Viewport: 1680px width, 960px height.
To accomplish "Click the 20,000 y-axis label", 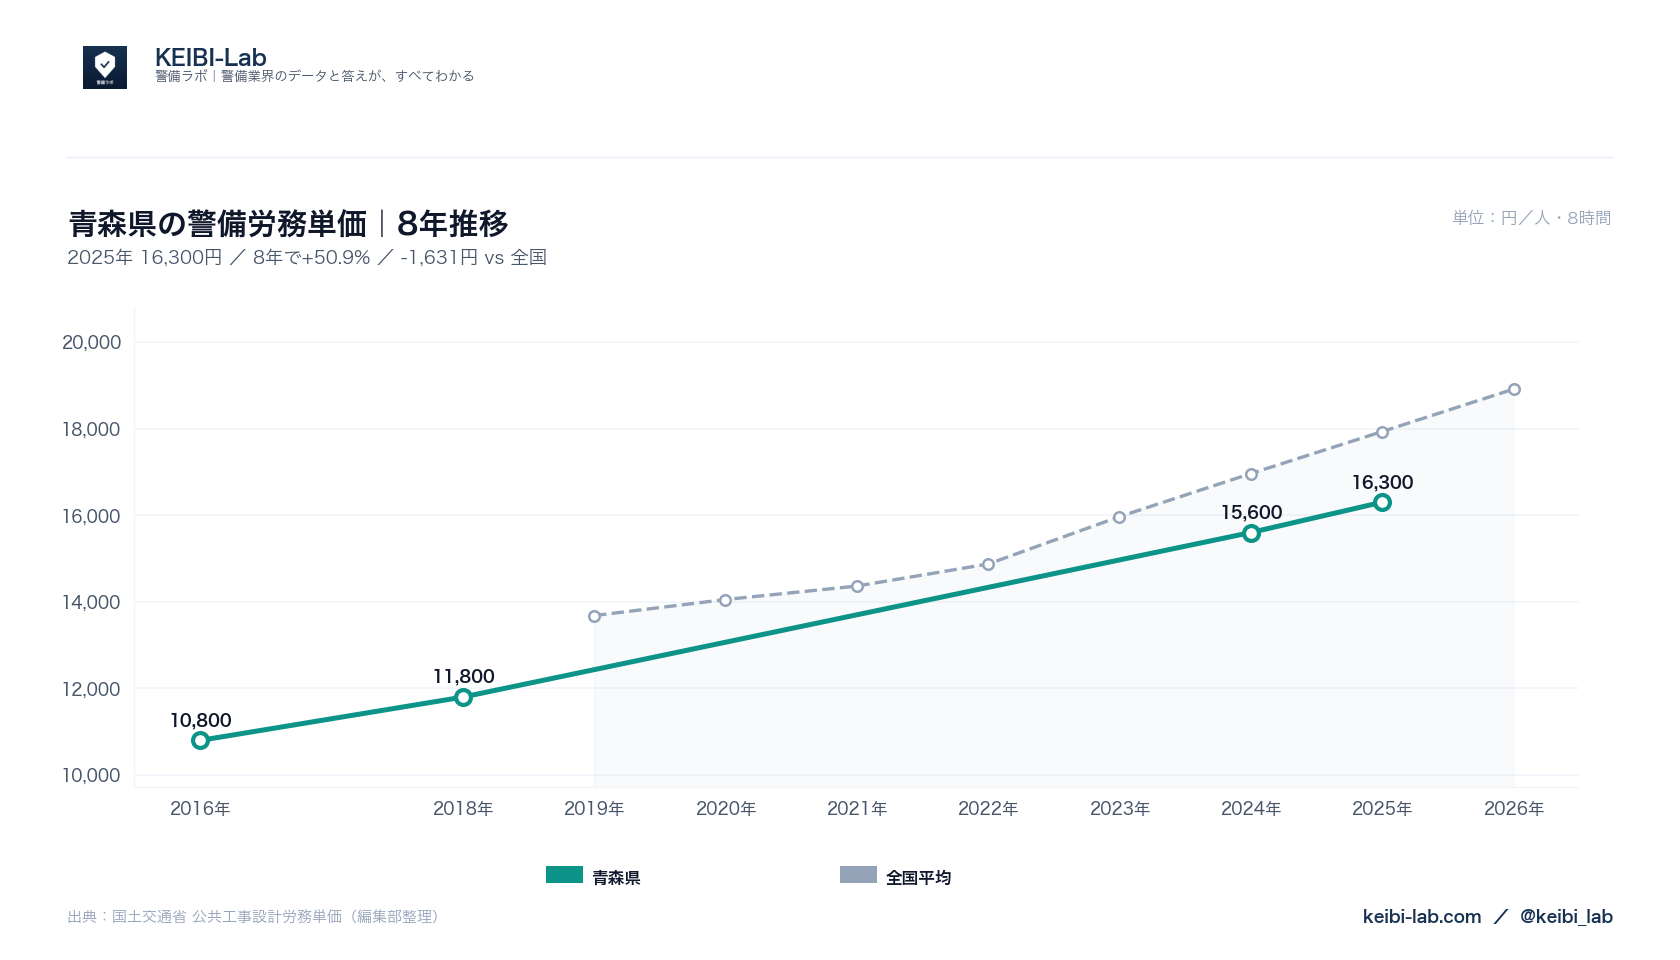I will coord(91,342).
